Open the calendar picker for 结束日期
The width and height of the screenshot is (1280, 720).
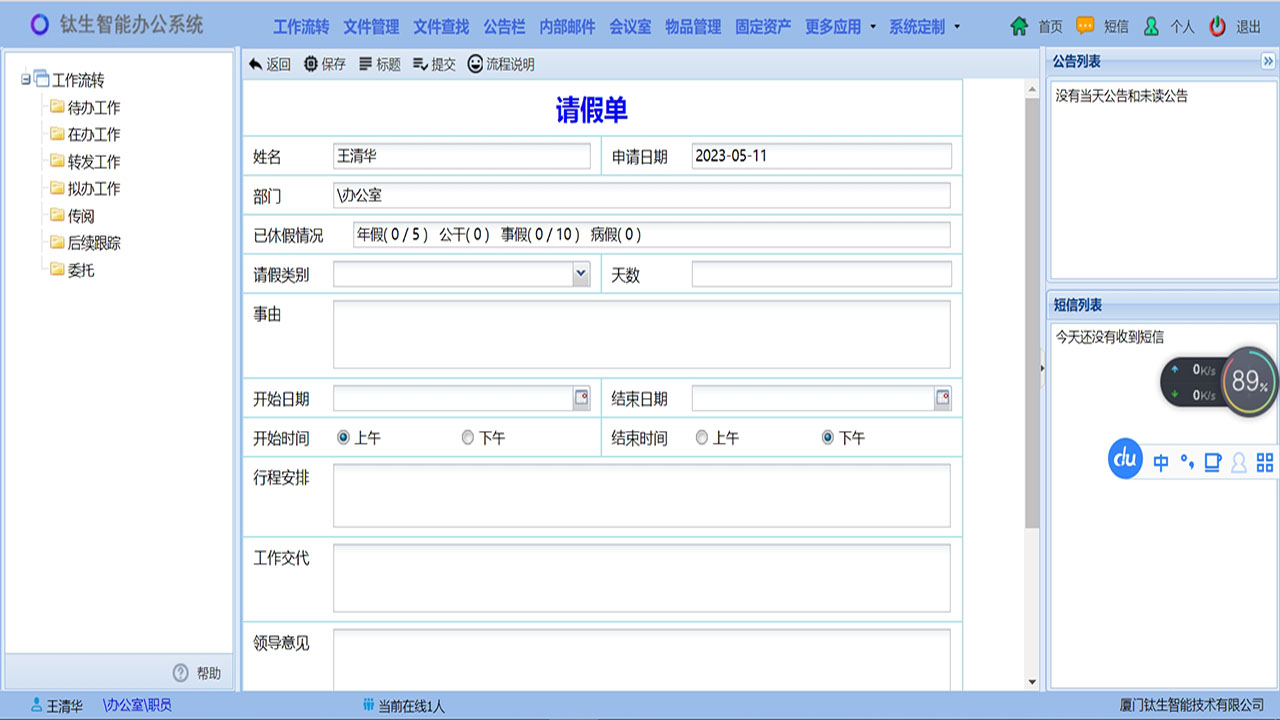[x=942, y=398]
